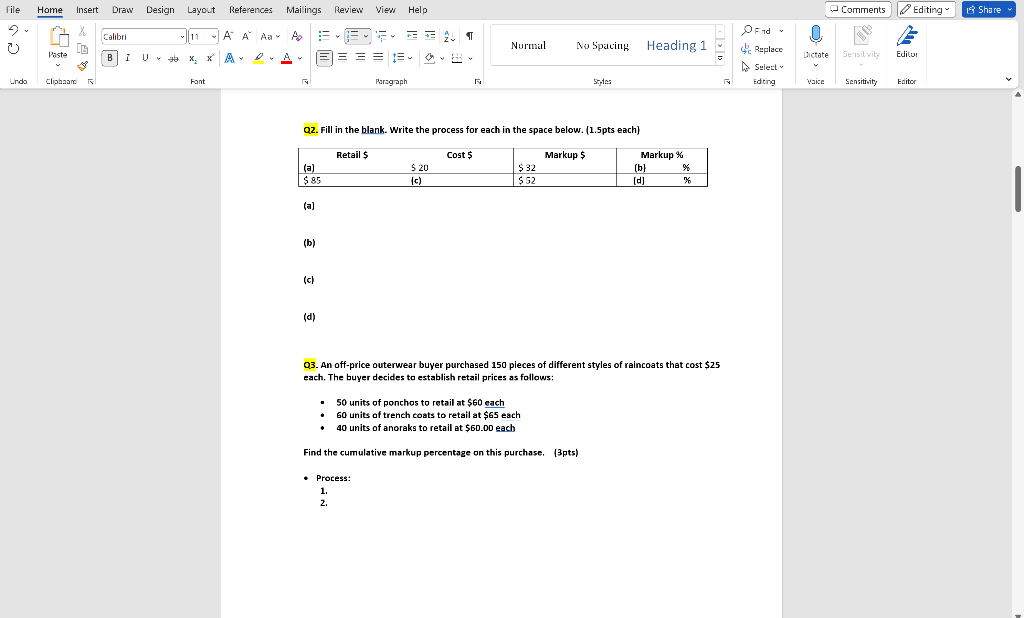This screenshot has height=618, width=1024.
Task: Click the Share button
Action: 987,9
